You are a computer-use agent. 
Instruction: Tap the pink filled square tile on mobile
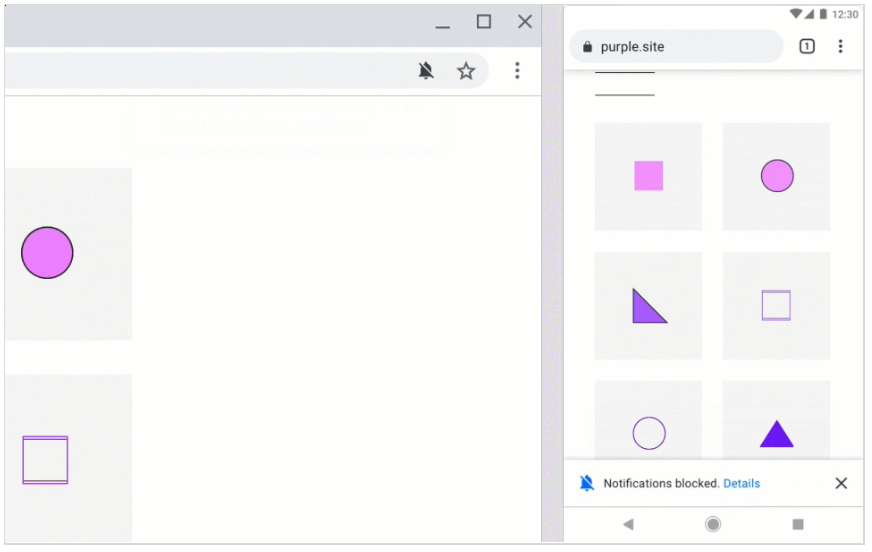(648, 176)
